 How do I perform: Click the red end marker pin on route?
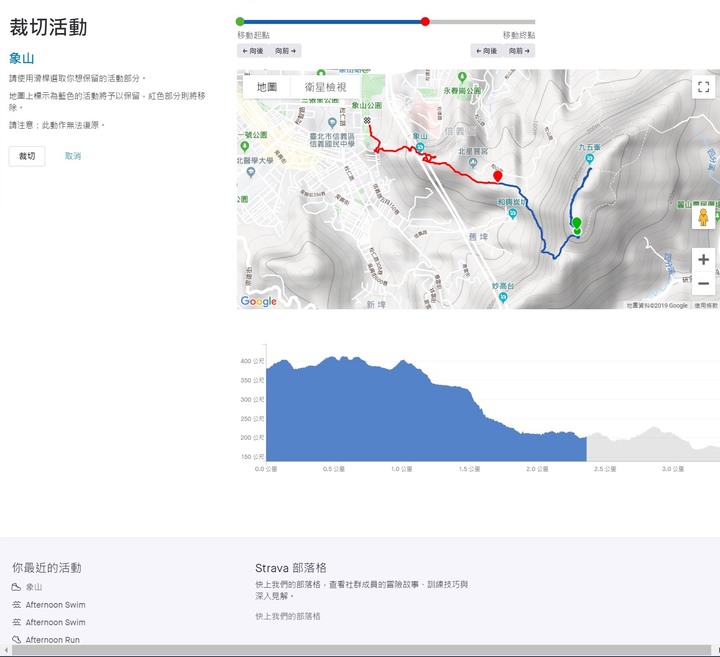(497, 176)
